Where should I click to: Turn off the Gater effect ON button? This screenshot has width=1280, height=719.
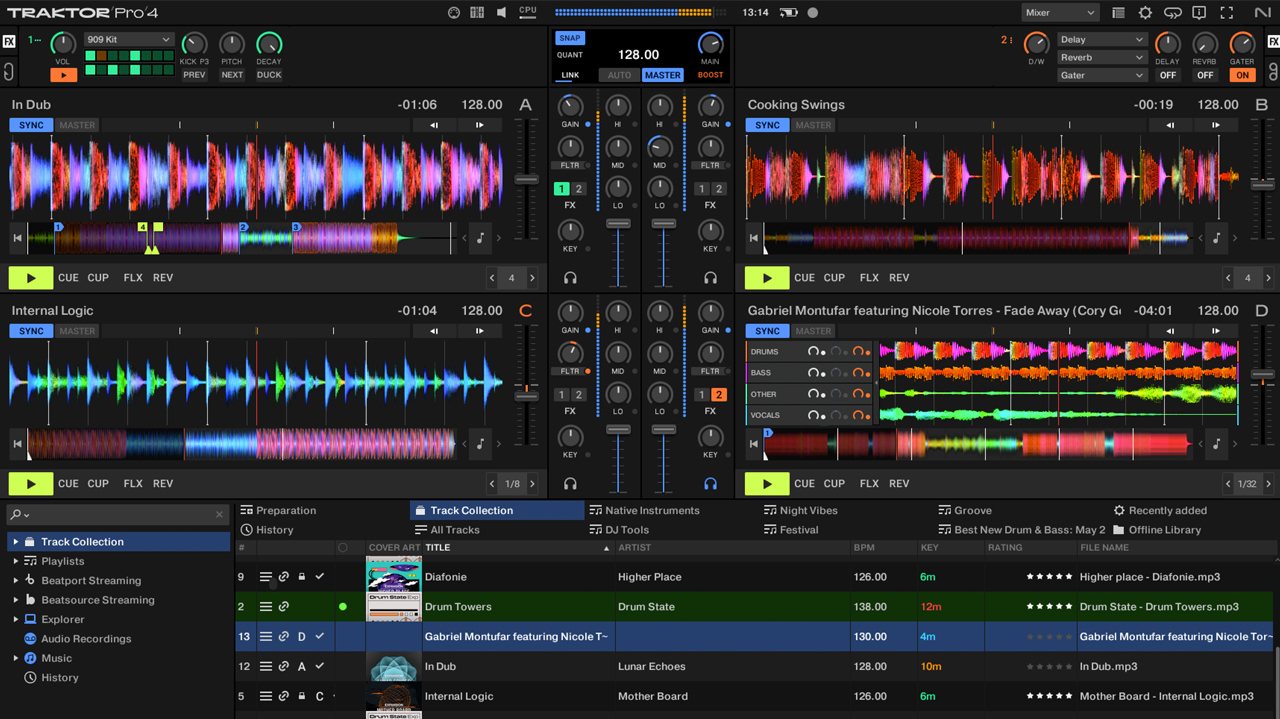pyautogui.click(x=1242, y=75)
